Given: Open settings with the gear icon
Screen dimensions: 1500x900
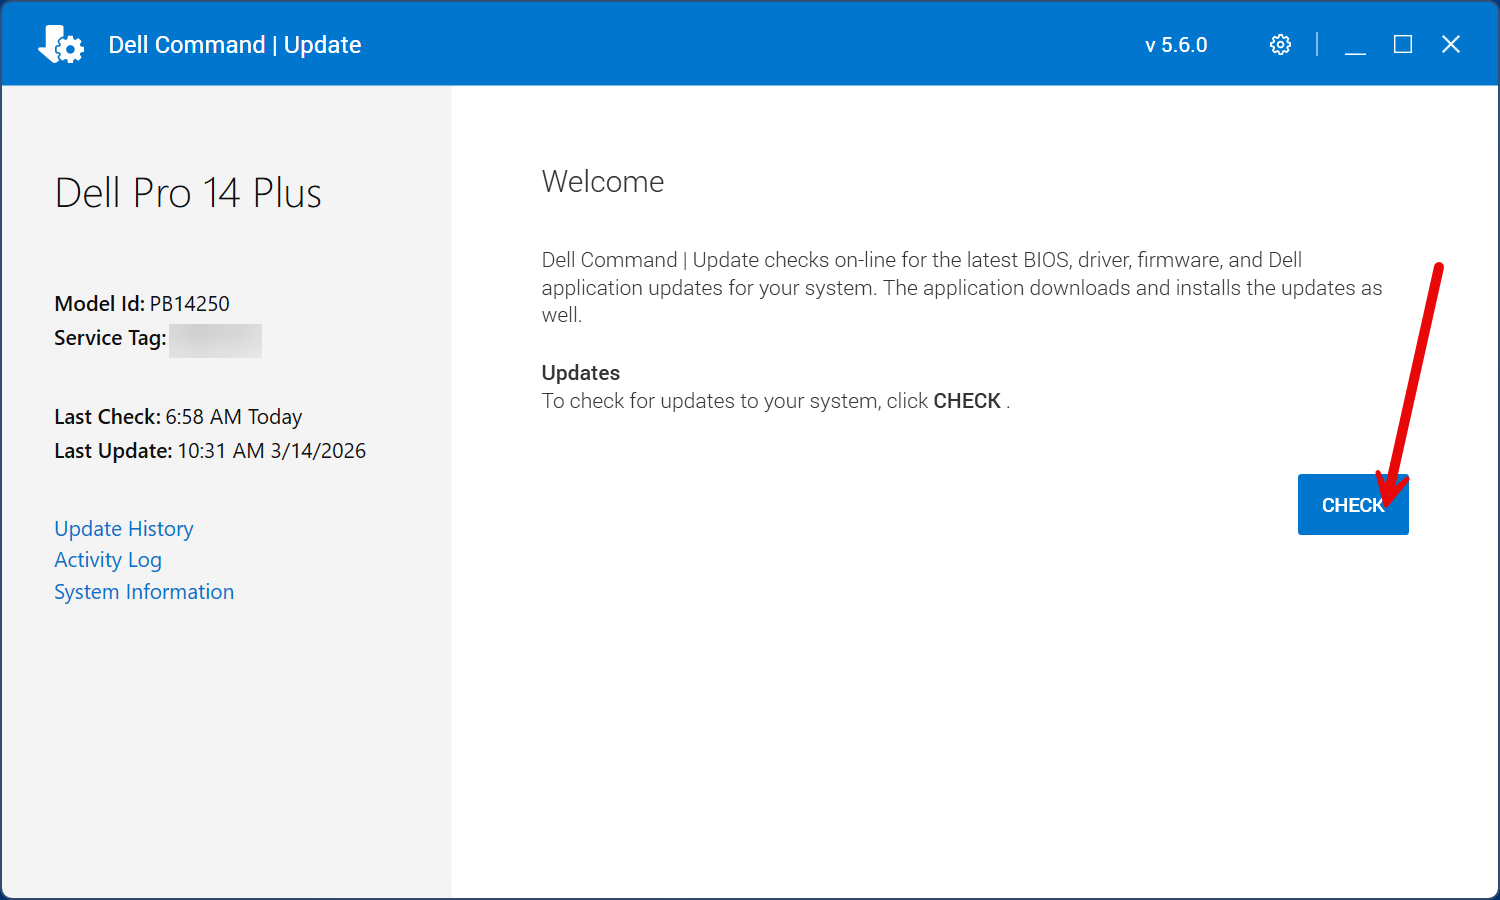Looking at the screenshot, I should tap(1280, 45).
